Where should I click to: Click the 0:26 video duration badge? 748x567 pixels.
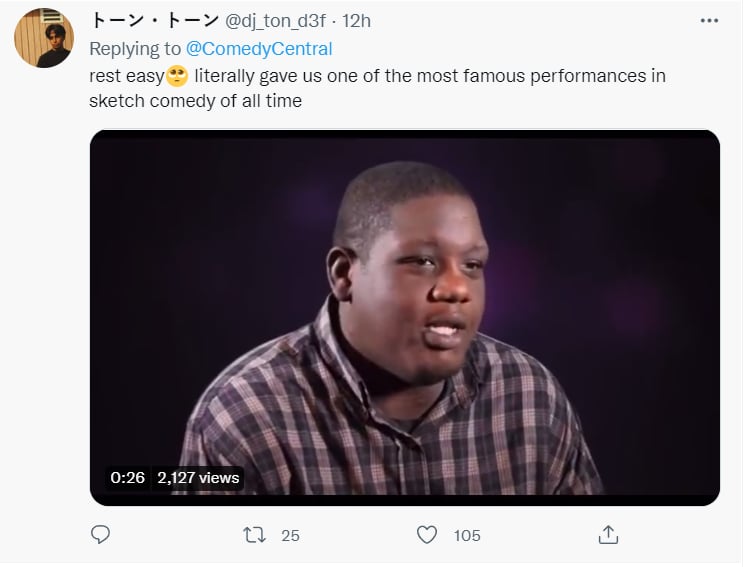tap(127, 478)
